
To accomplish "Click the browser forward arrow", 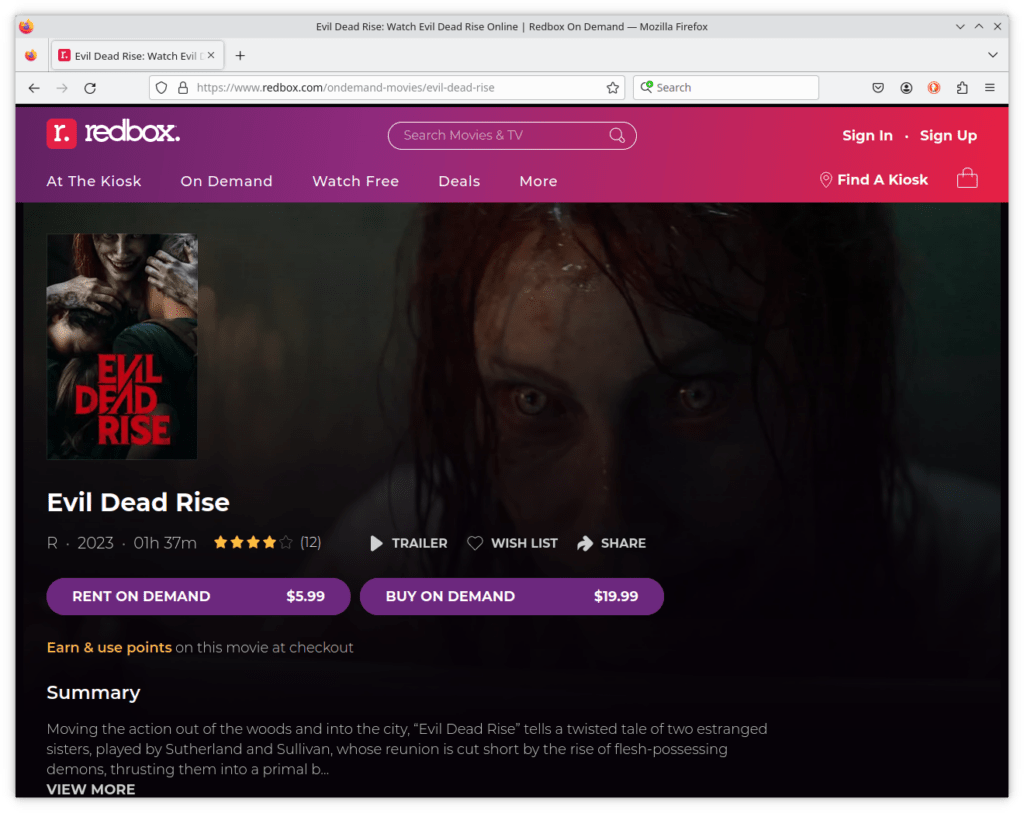I will (x=62, y=88).
